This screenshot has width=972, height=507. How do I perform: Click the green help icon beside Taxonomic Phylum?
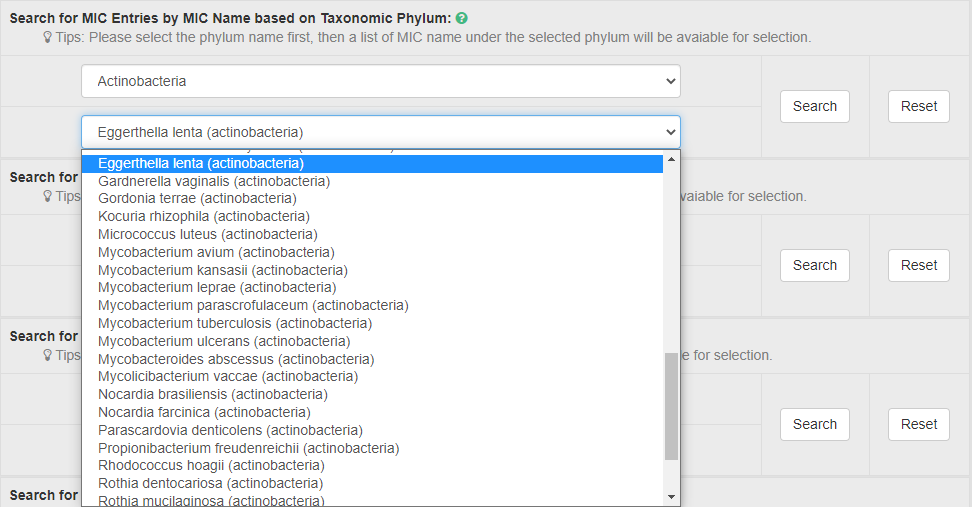pos(462,19)
